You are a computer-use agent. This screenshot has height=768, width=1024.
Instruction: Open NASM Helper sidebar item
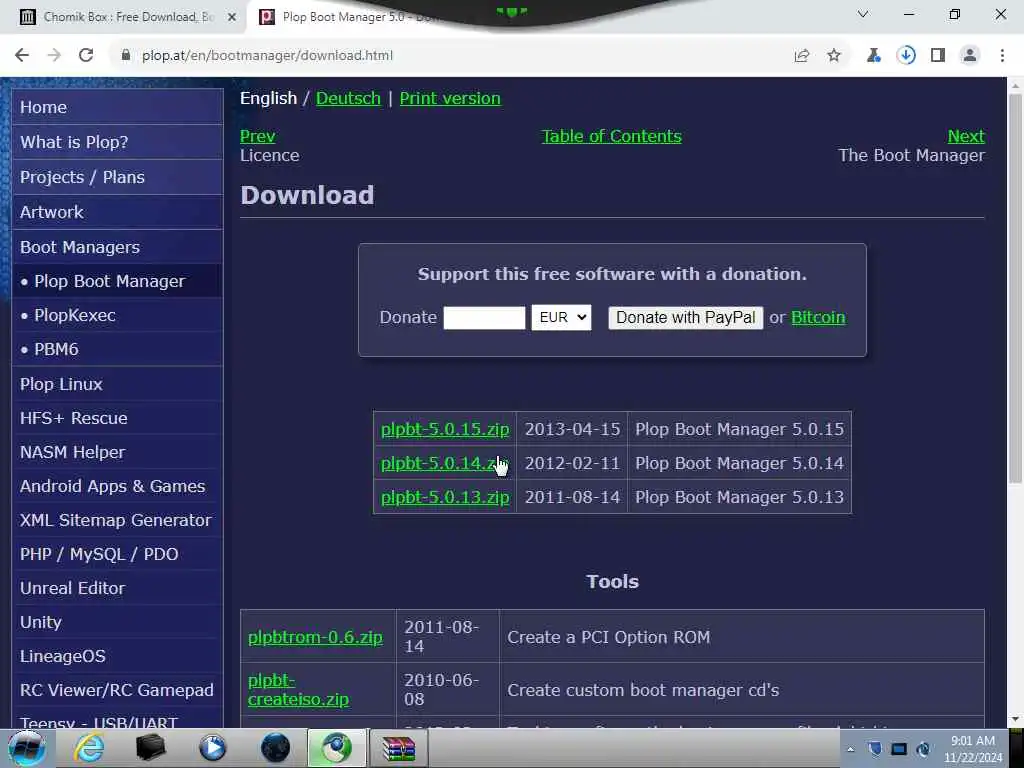click(x=118, y=452)
